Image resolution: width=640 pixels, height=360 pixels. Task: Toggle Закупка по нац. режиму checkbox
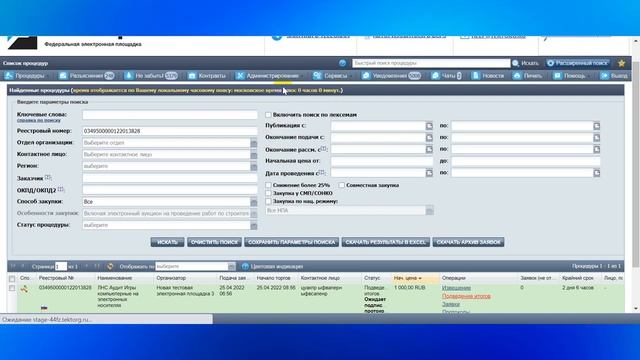[268, 202]
